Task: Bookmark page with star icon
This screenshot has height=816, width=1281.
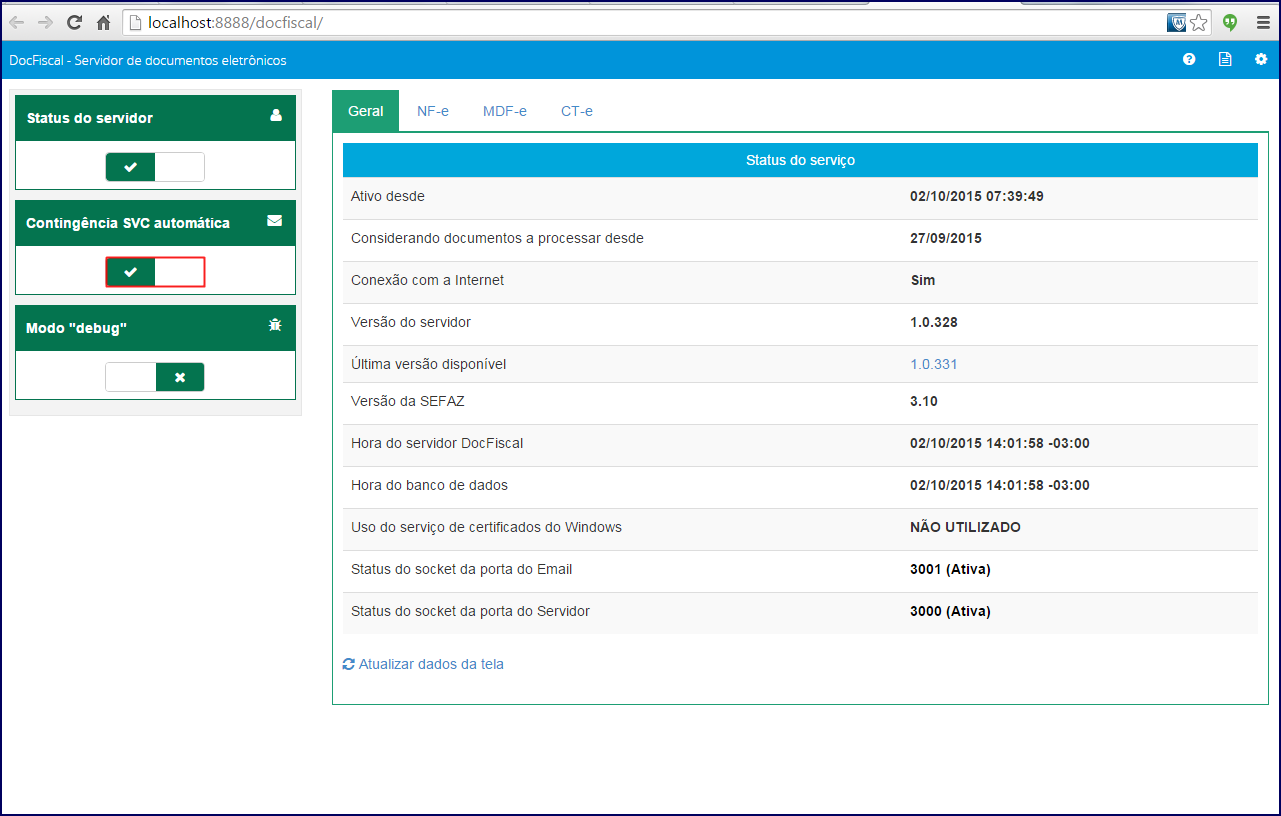Action: click(x=1199, y=22)
